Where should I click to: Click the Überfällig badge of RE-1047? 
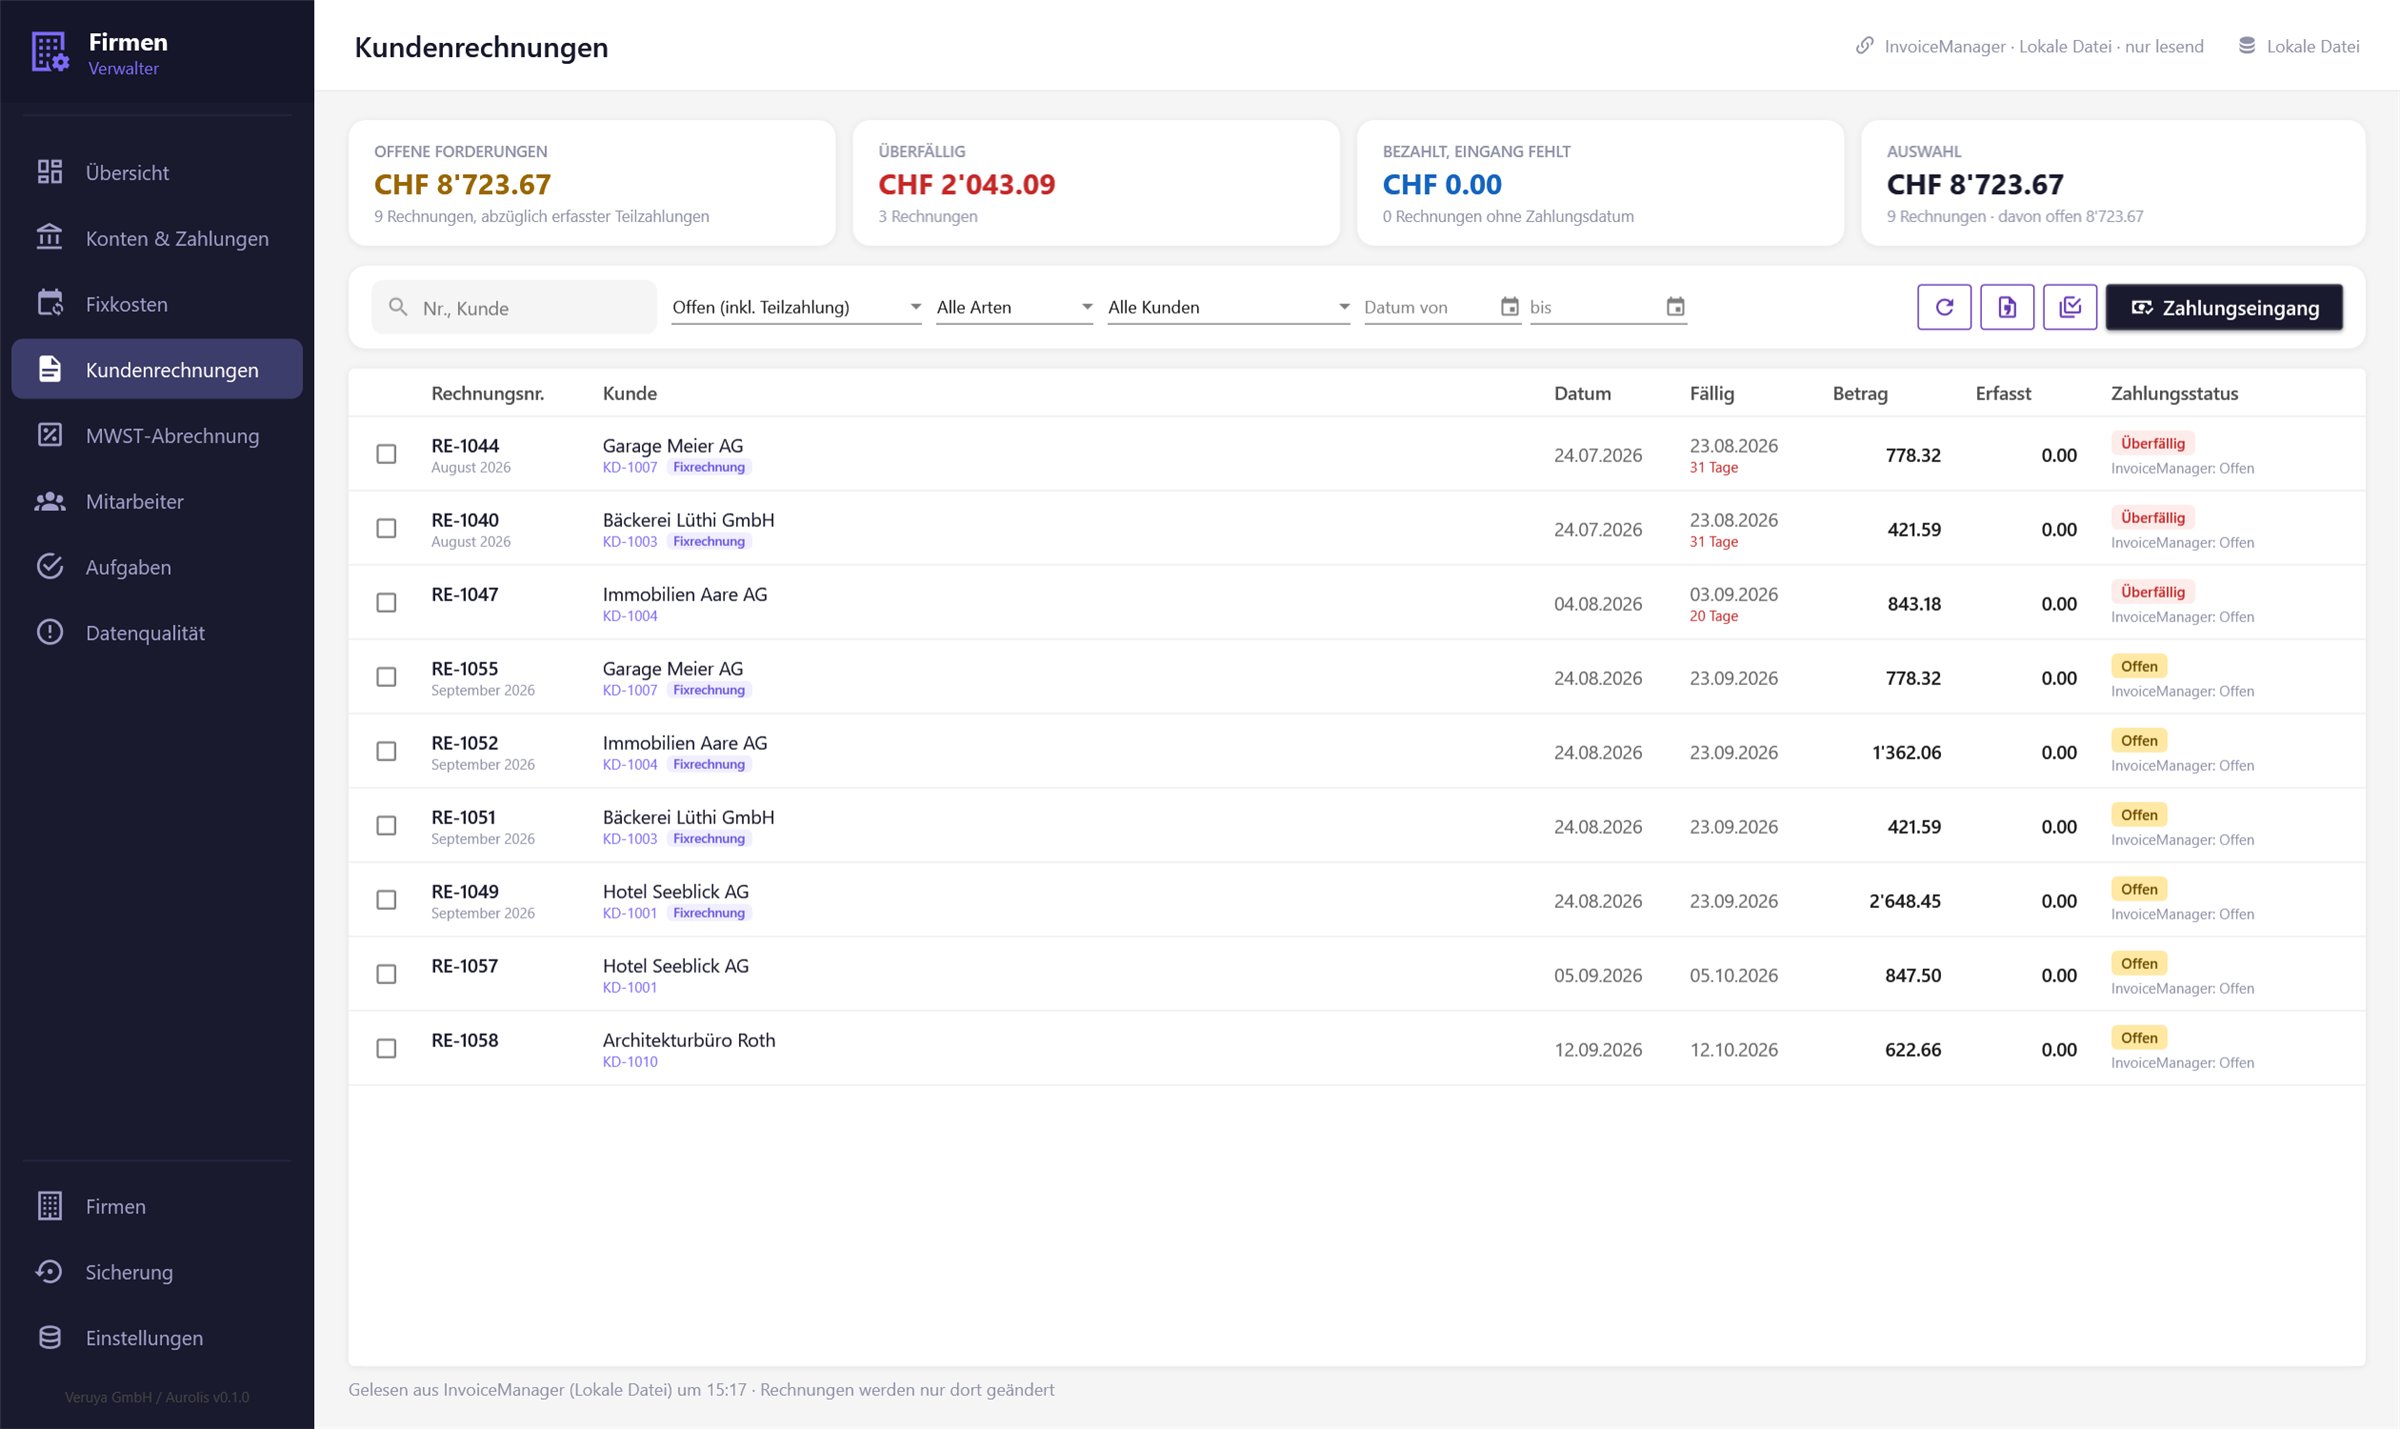point(2153,592)
